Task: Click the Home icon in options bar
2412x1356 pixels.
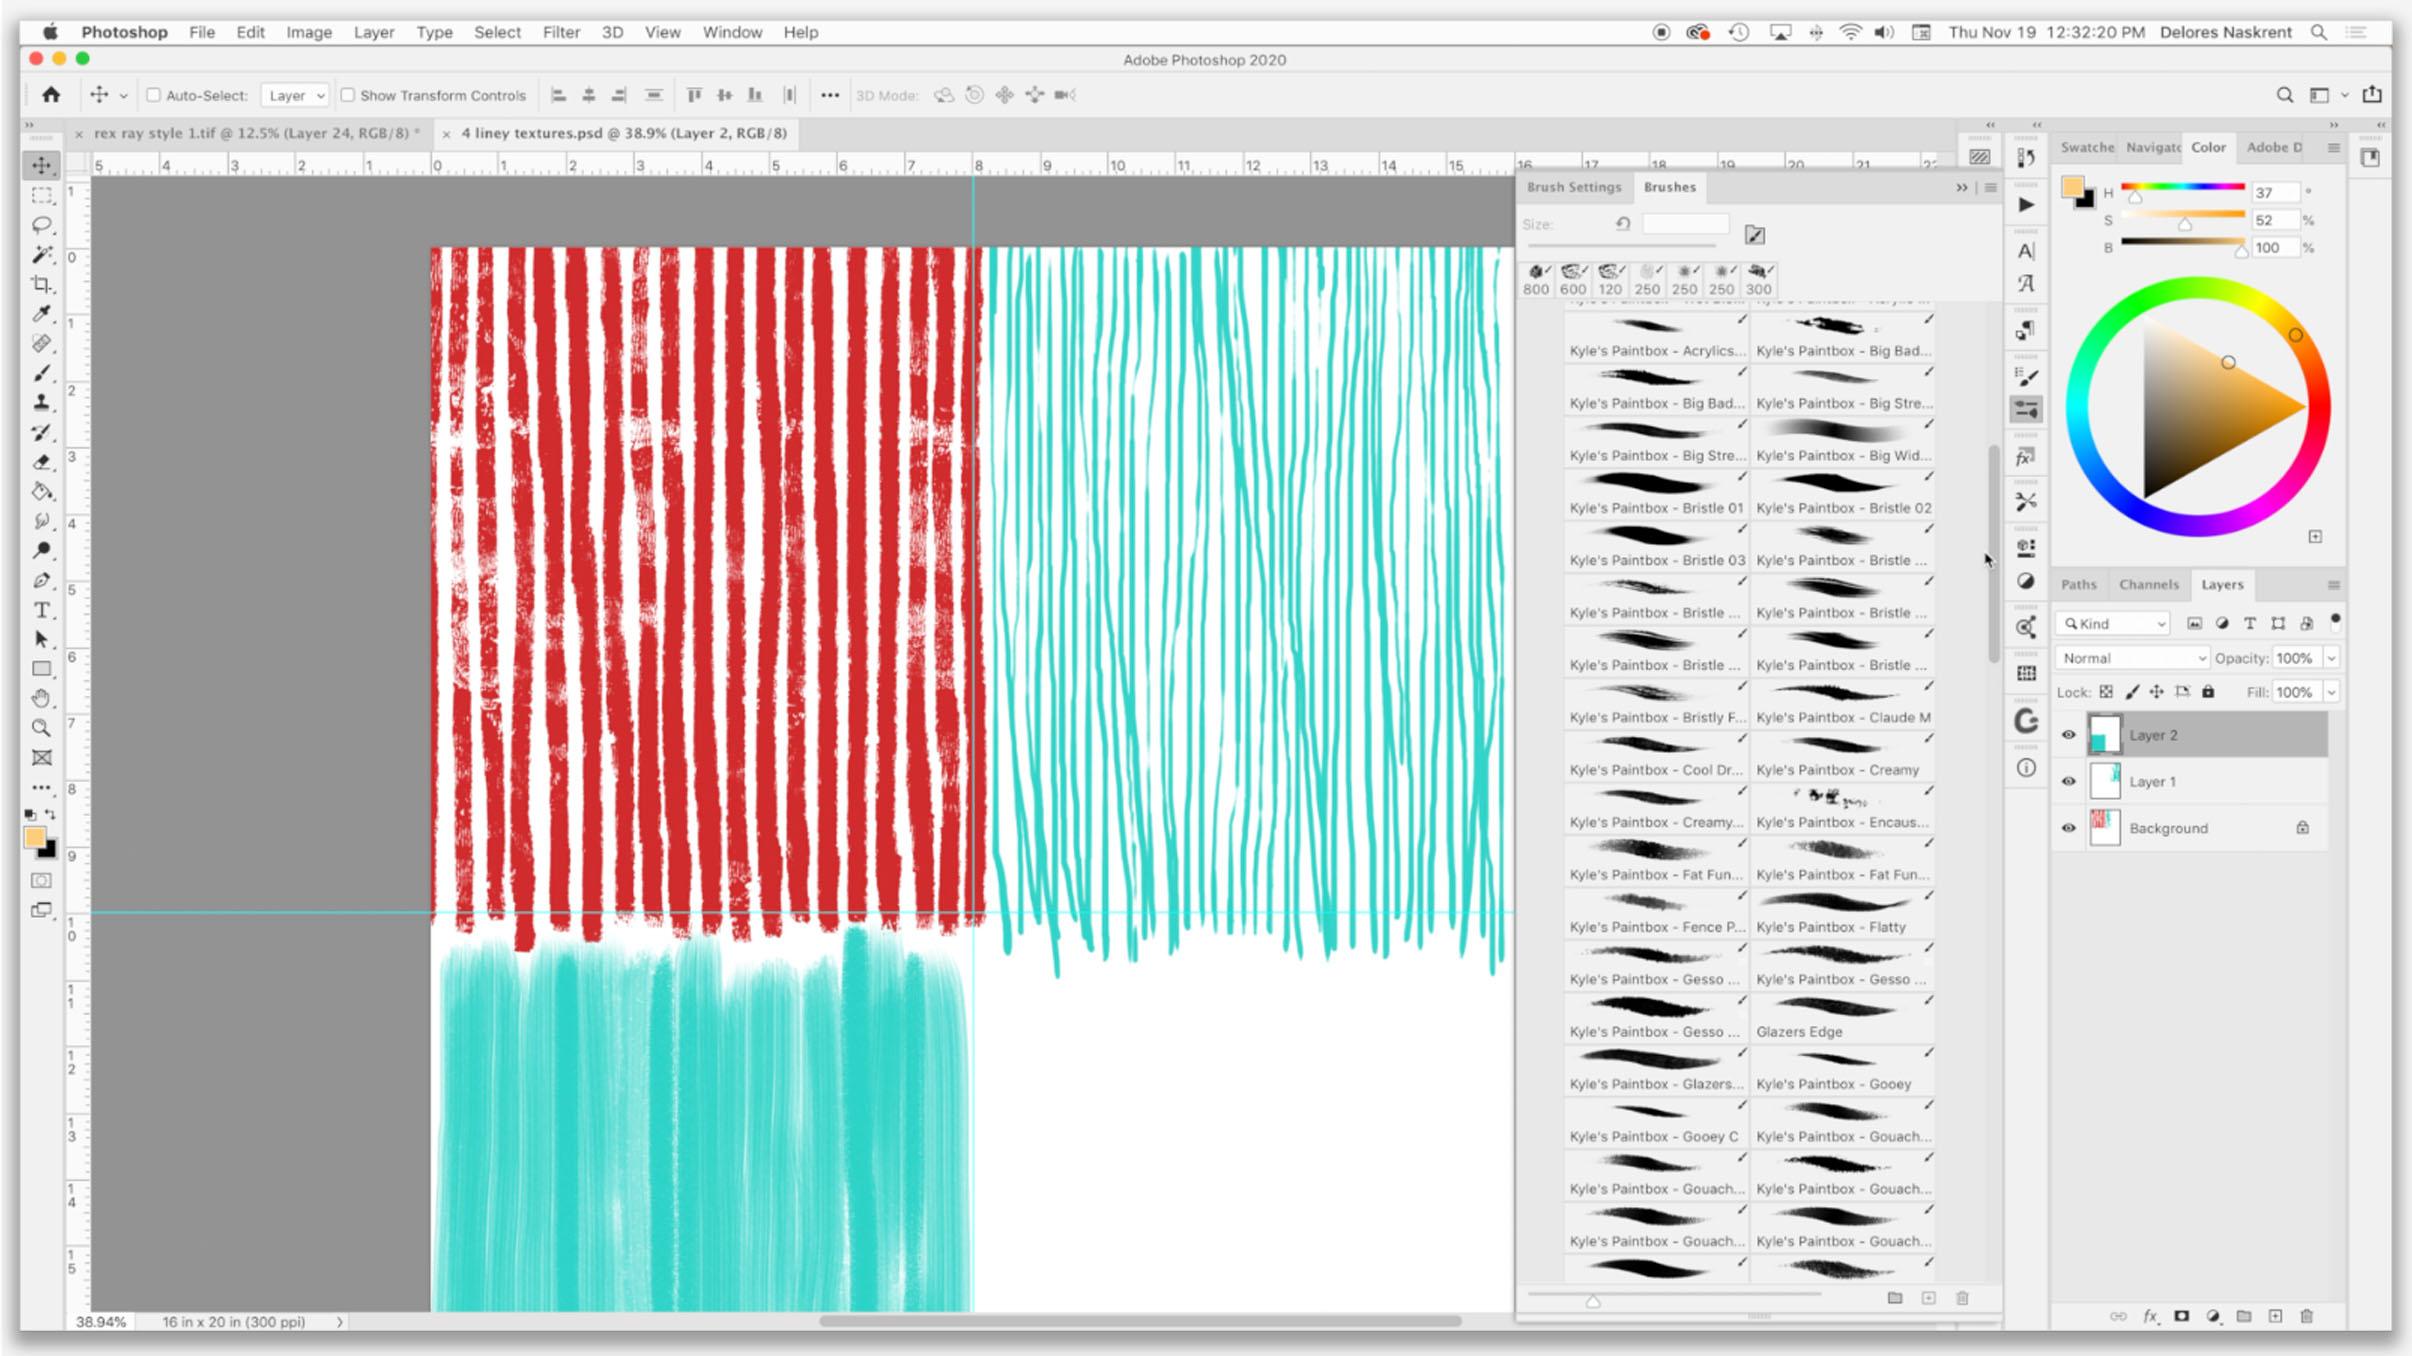Action: pos(51,95)
